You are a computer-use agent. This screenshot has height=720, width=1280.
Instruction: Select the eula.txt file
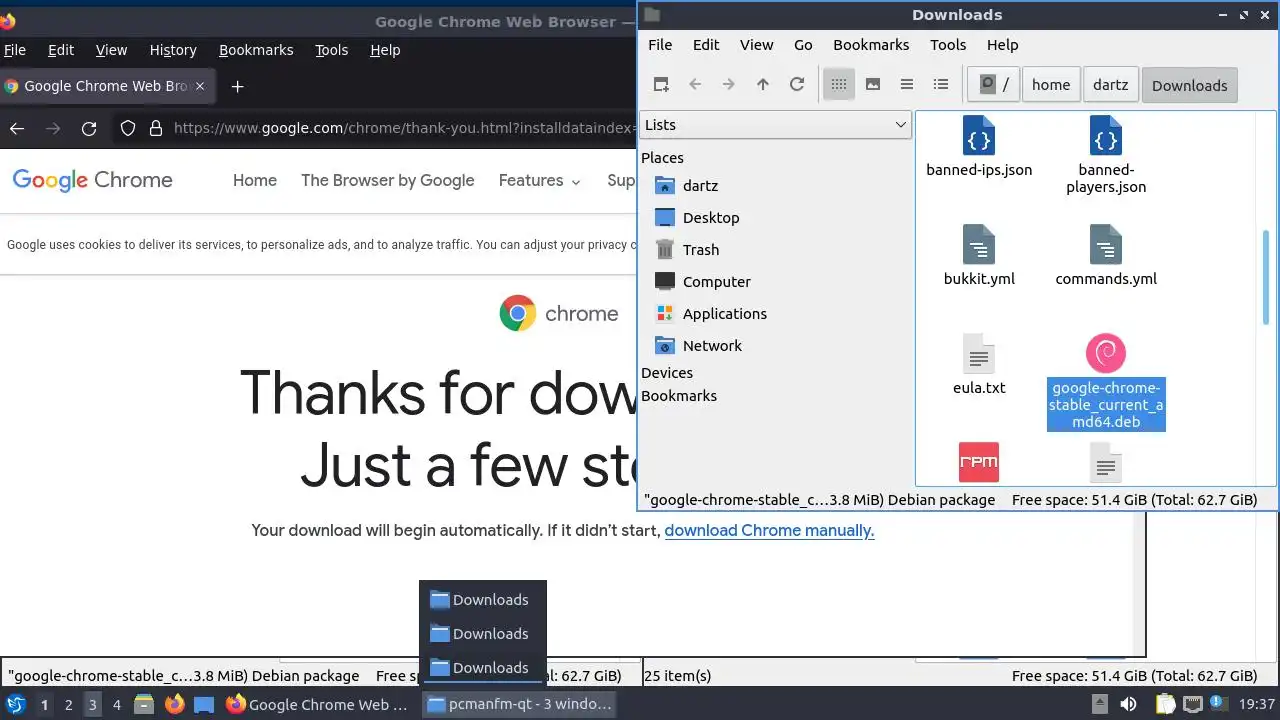(979, 364)
